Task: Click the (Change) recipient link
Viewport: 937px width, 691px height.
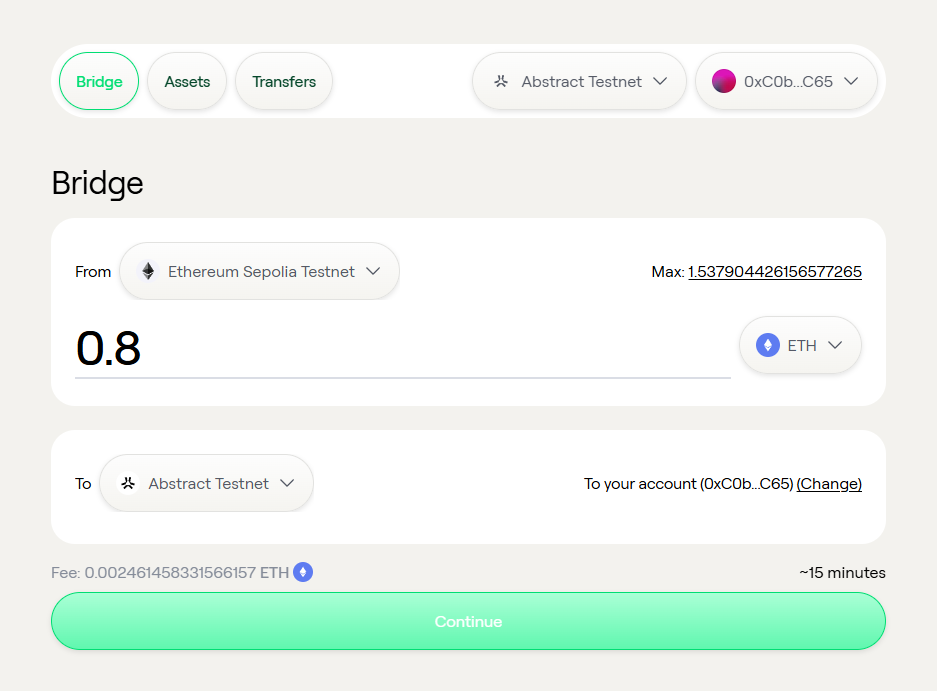Action: pyautogui.click(x=829, y=484)
